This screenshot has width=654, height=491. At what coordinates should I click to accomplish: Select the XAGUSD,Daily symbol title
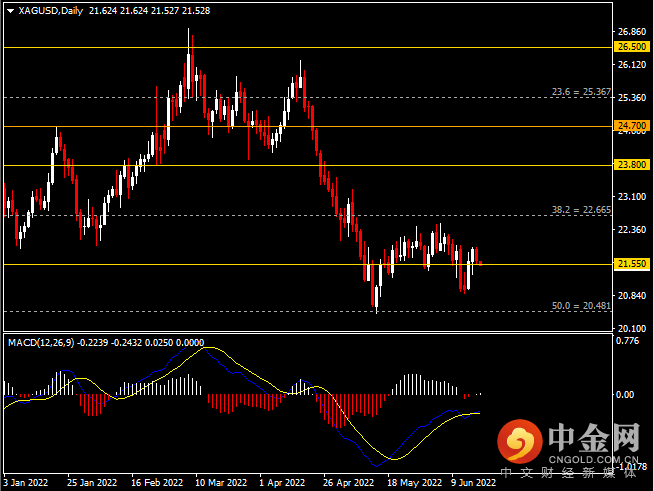tap(50, 11)
